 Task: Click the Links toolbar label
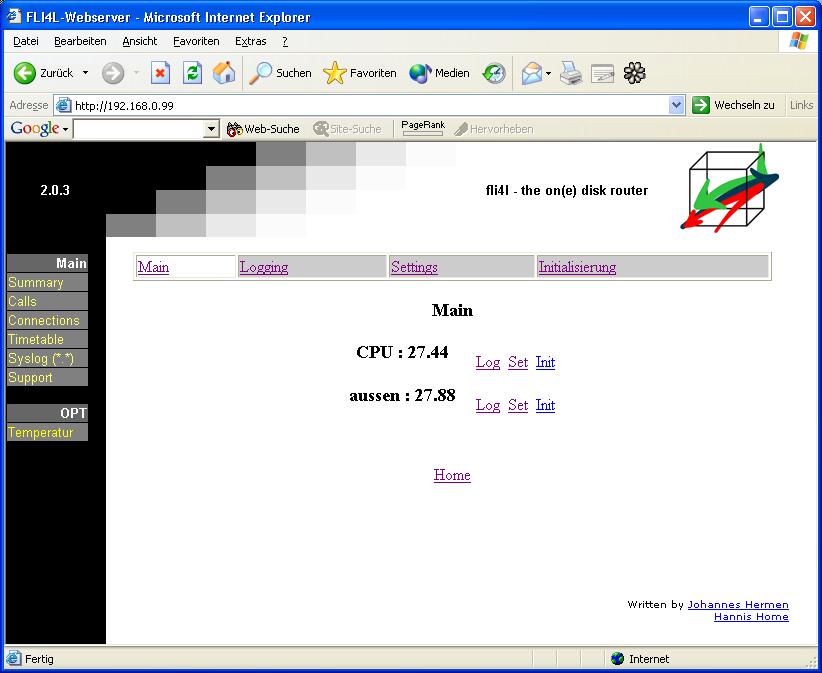[x=801, y=105]
